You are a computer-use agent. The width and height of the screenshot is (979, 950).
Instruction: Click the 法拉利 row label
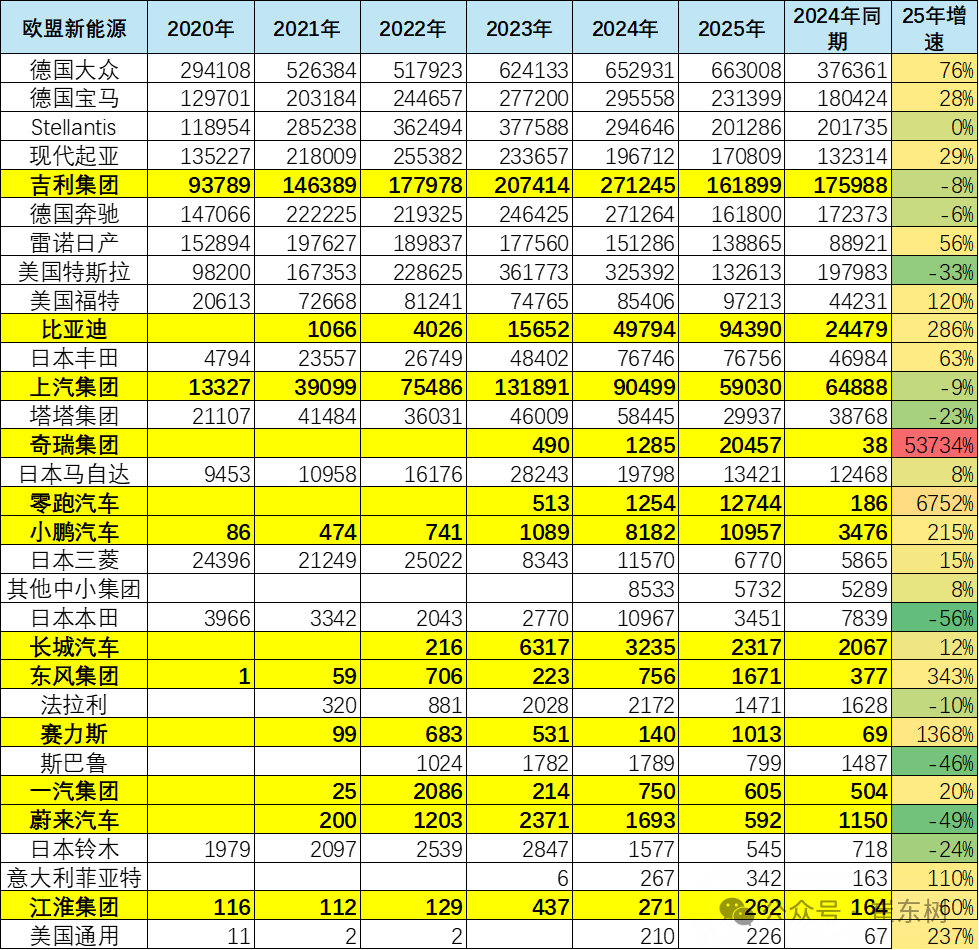(x=74, y=705)
